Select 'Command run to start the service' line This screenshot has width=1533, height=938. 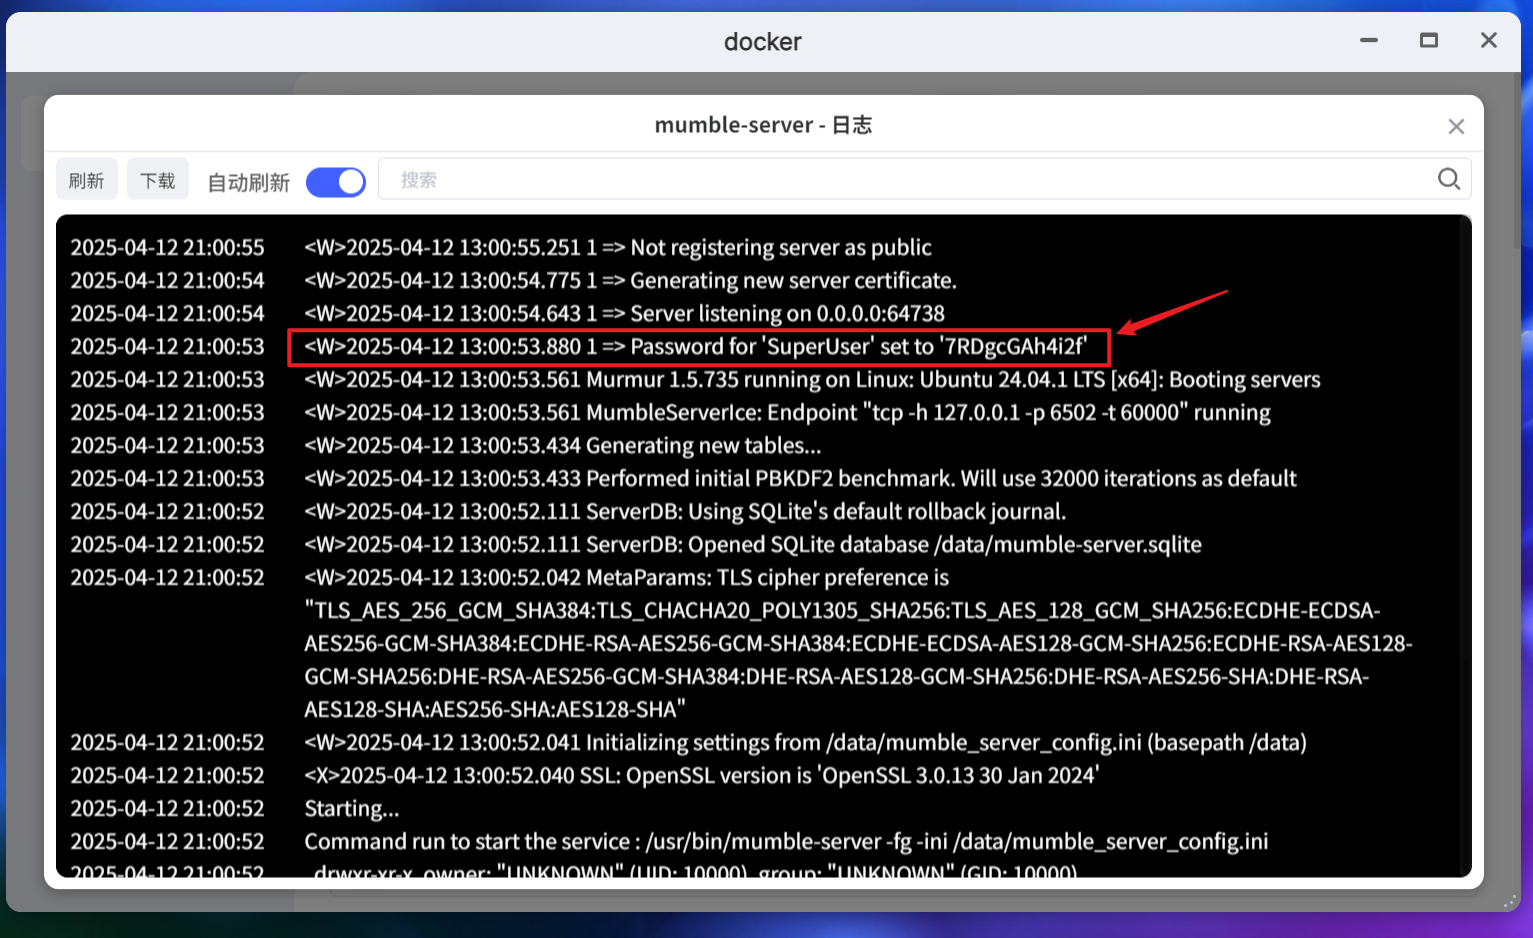[786, 841]
